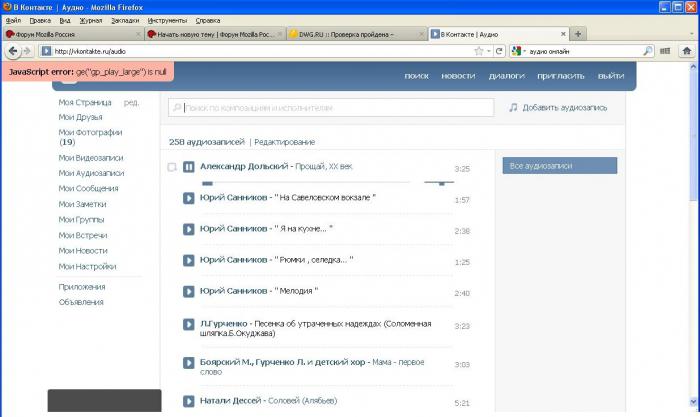Open the URL history dropdown arrow
Viewport: 700px width, 417px height.
489,51
